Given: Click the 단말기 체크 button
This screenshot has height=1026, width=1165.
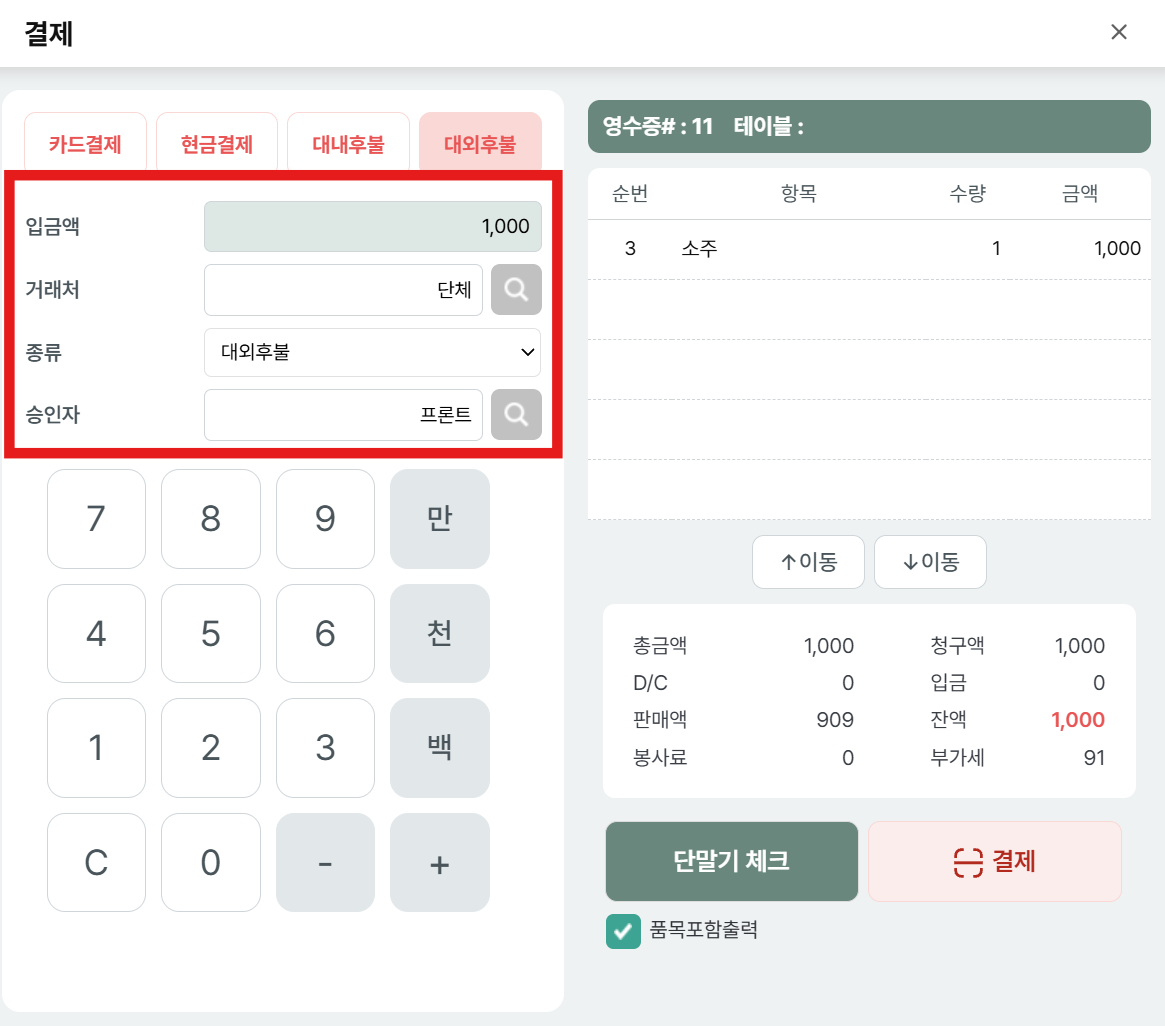Looking at the screenshot, I should click(x=731, y=861).
